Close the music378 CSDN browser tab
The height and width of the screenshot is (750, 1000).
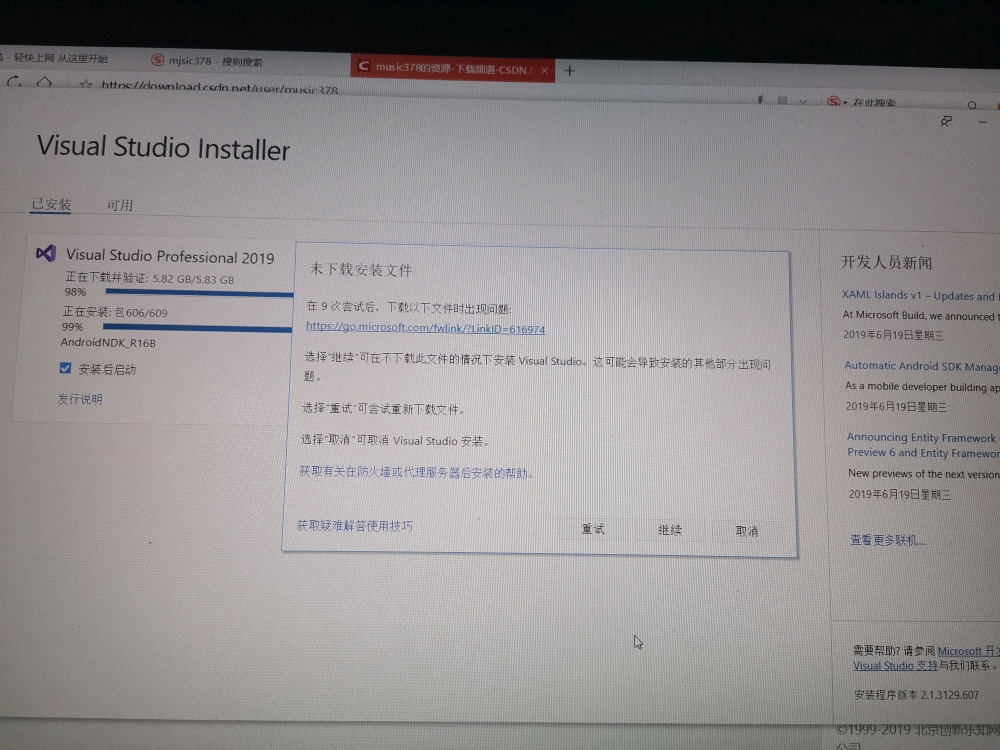coord(544,71)
